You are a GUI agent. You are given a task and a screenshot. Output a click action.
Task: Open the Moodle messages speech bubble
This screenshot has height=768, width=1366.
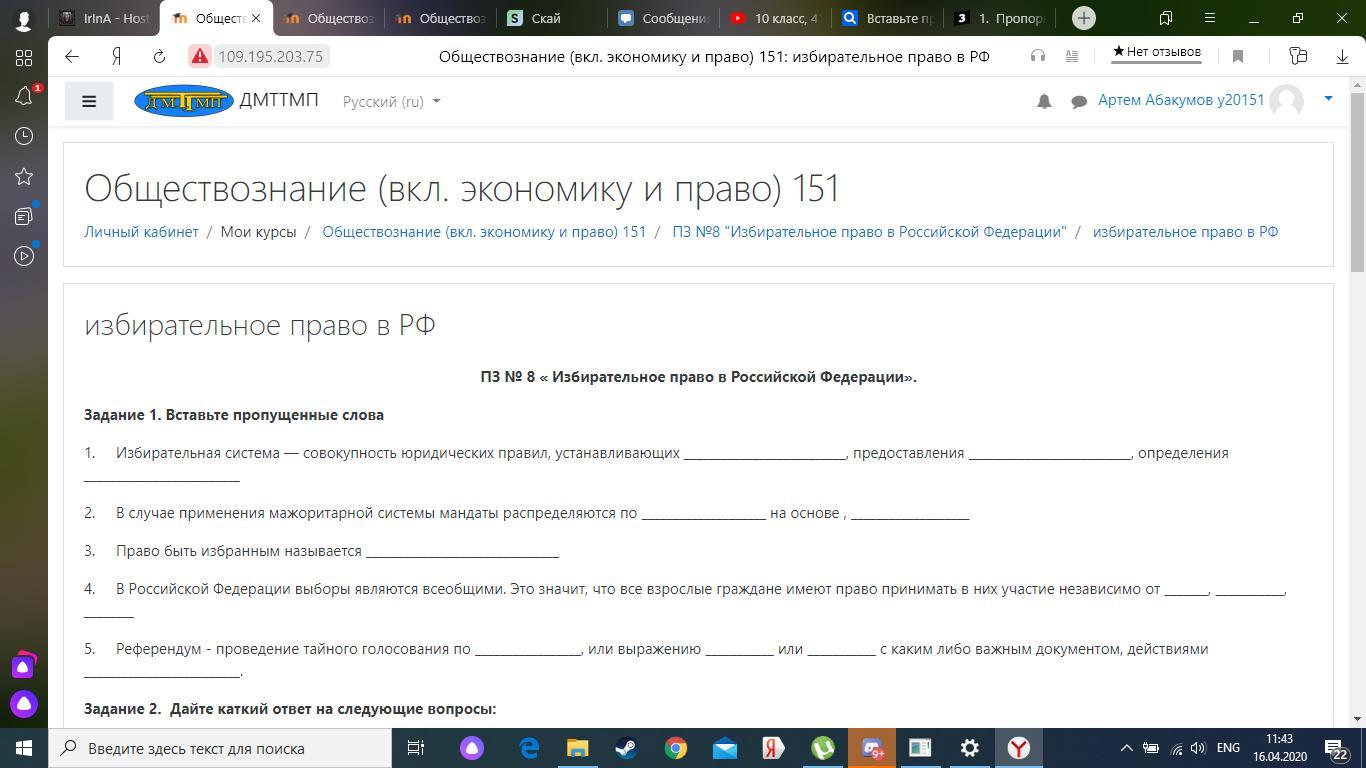(1079, 101)
